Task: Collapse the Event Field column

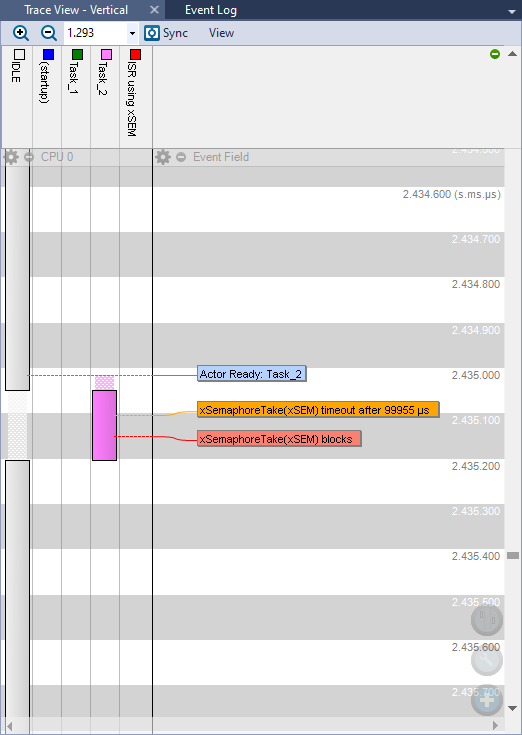Action: click(x=181, y=157)
